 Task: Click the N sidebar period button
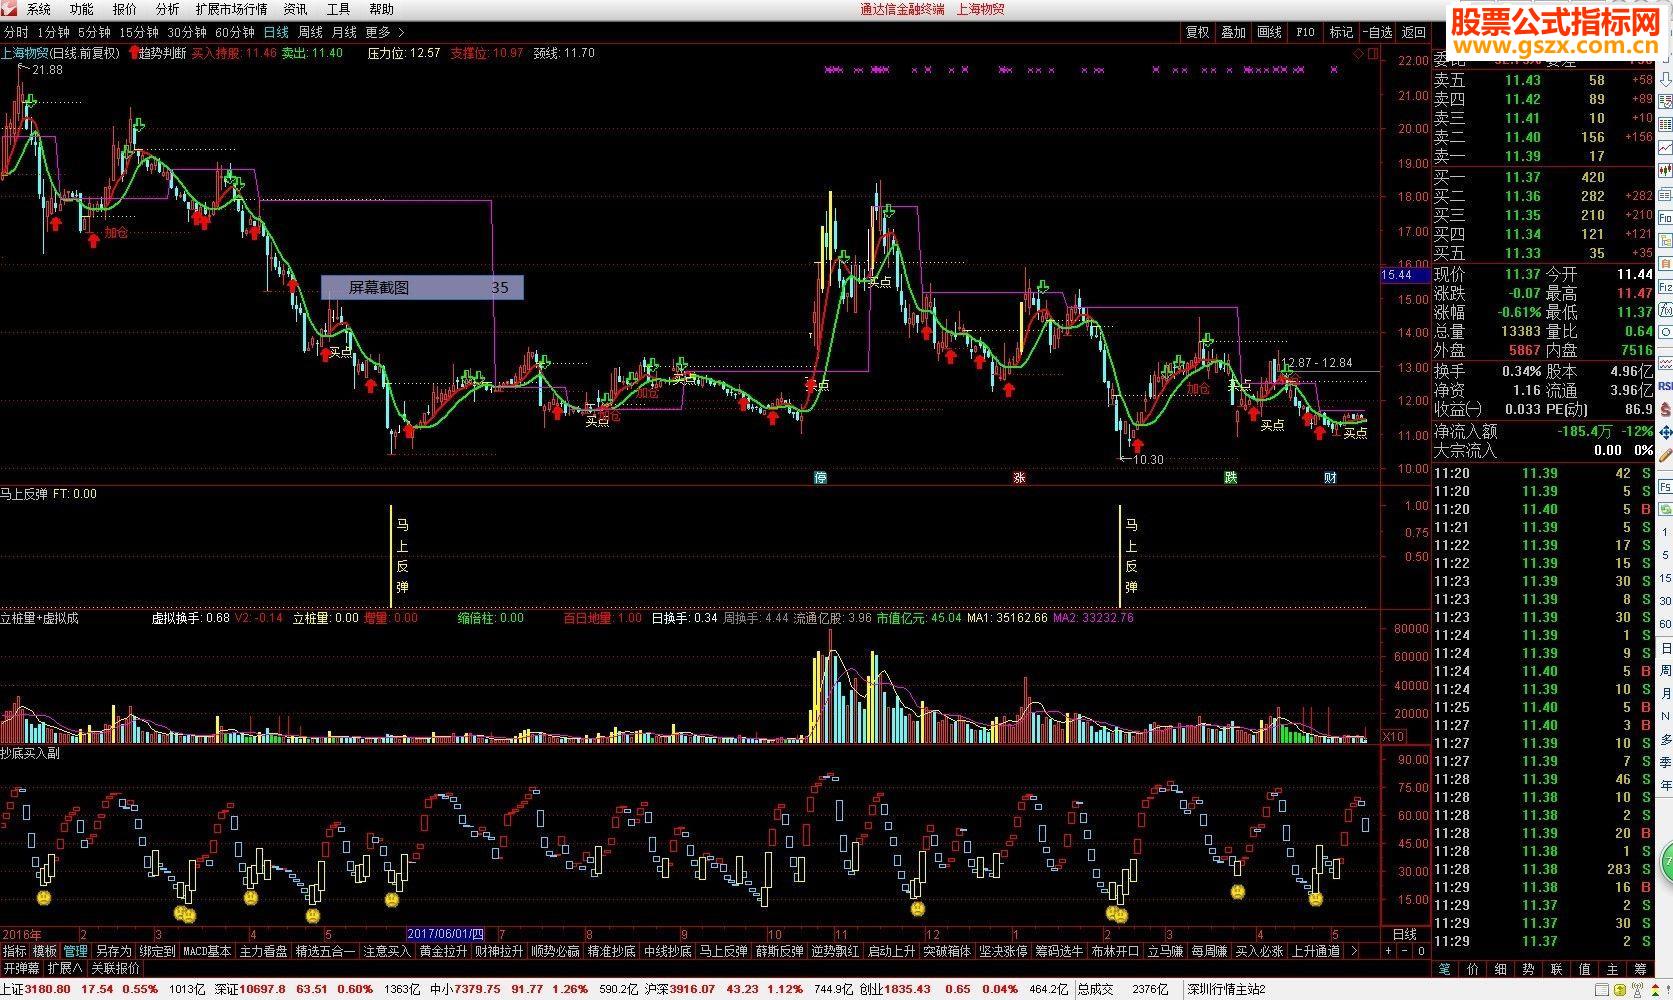(1665, 715)
